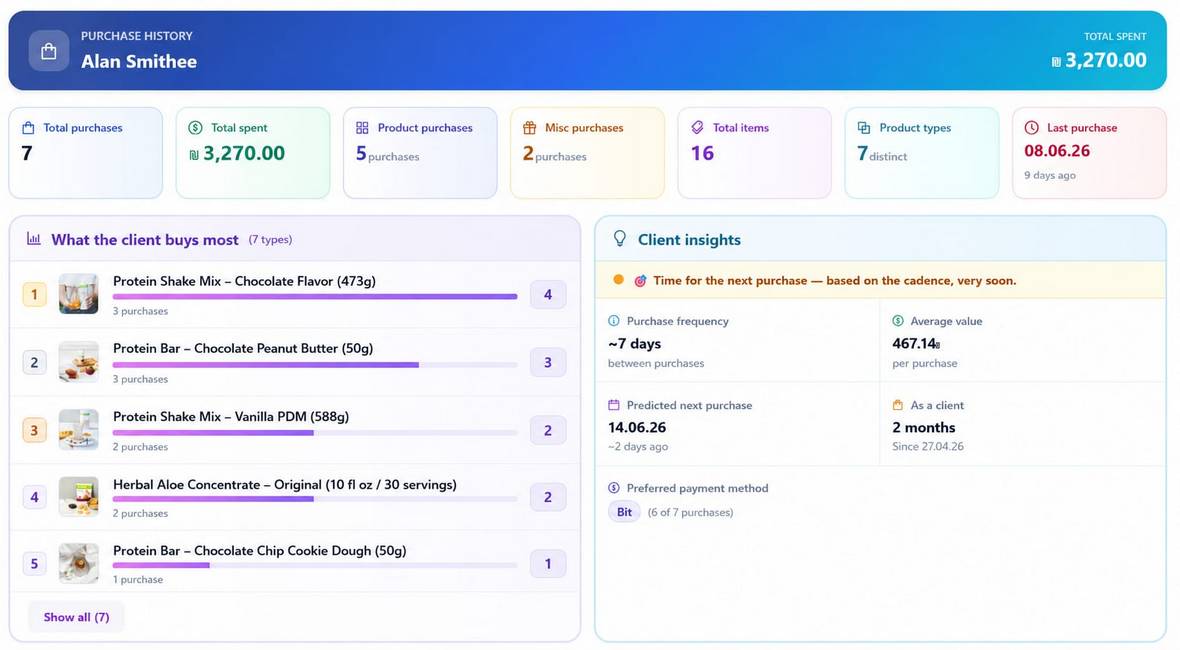Click rank badge 3 in the product list
Viewport: 1180px width, 650px height.
(x=34, y=430)
